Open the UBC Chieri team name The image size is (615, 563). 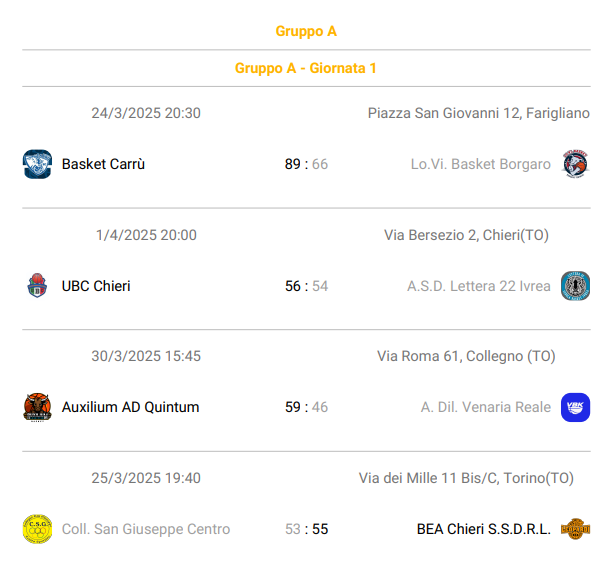tap(96, 286)
